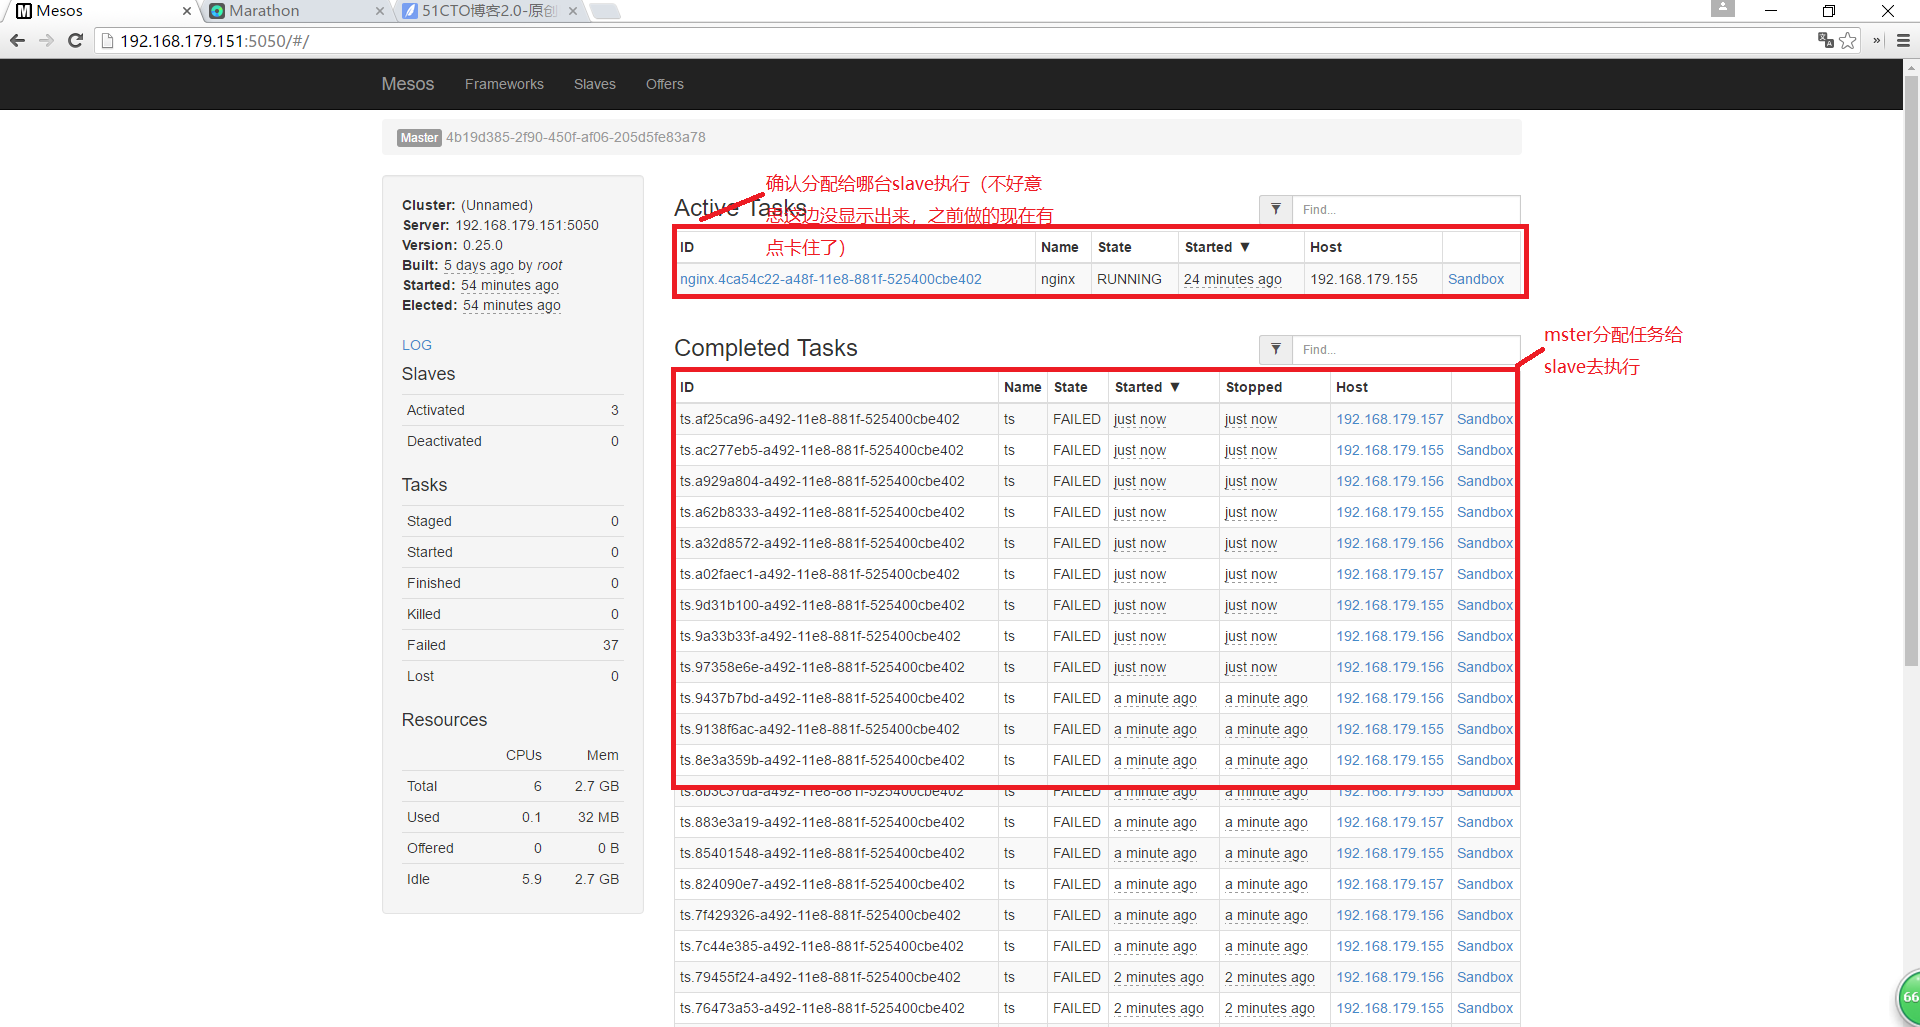Open nginx.4ca54c22 active task link
This screenshot has width=1920, height=1027.
point(831,279)
